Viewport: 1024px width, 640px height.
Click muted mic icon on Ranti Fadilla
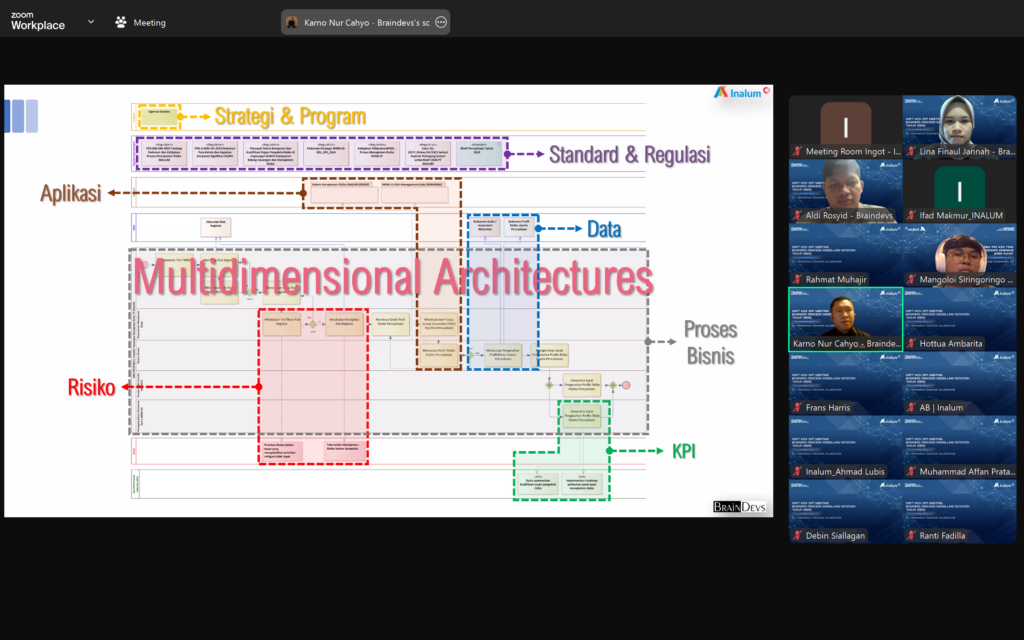(911, 535)
